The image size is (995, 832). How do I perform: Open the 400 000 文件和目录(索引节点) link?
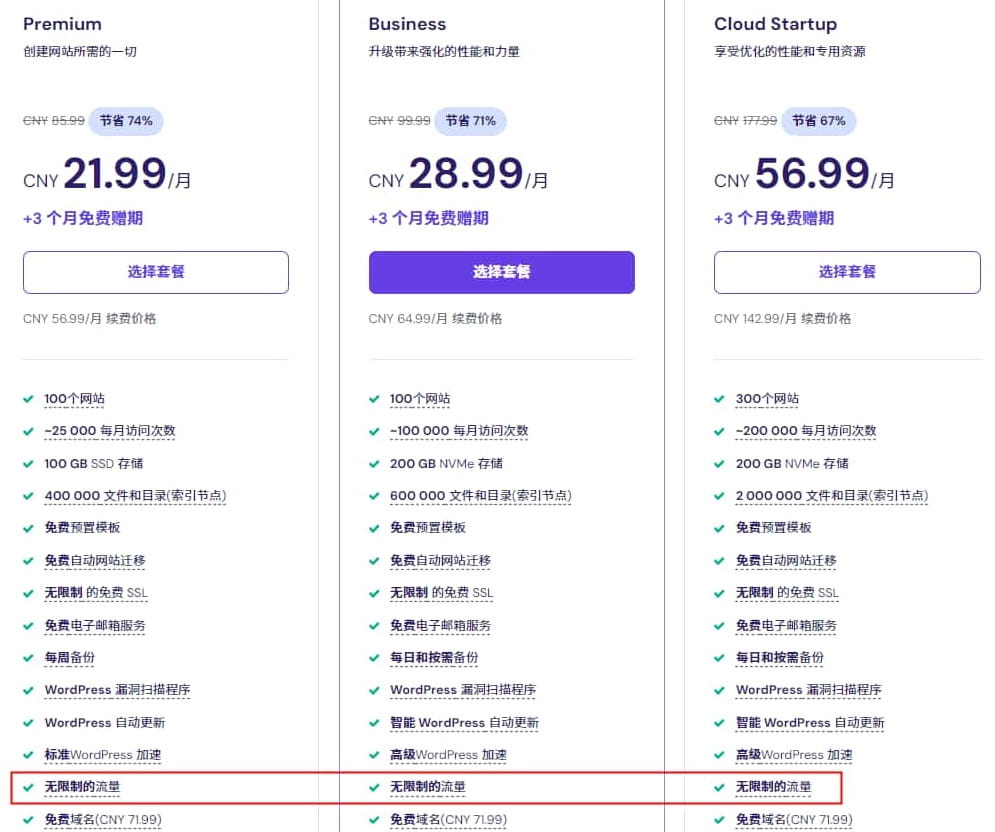coord(136,495)
